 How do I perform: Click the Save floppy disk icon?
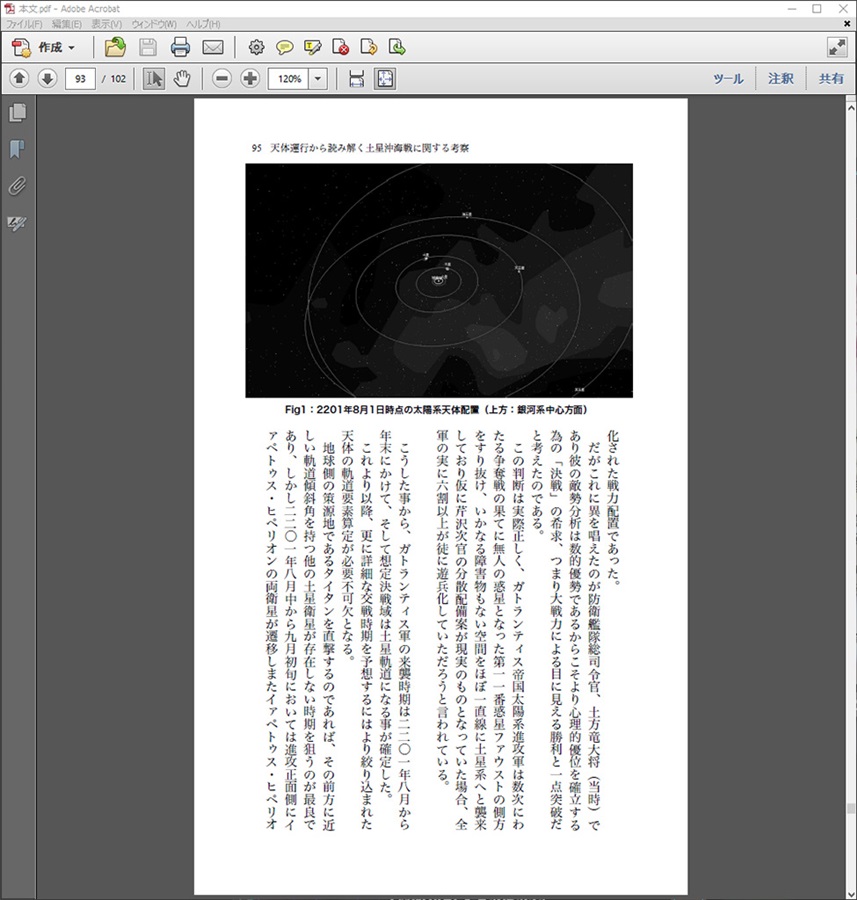(x=148, y=47)
